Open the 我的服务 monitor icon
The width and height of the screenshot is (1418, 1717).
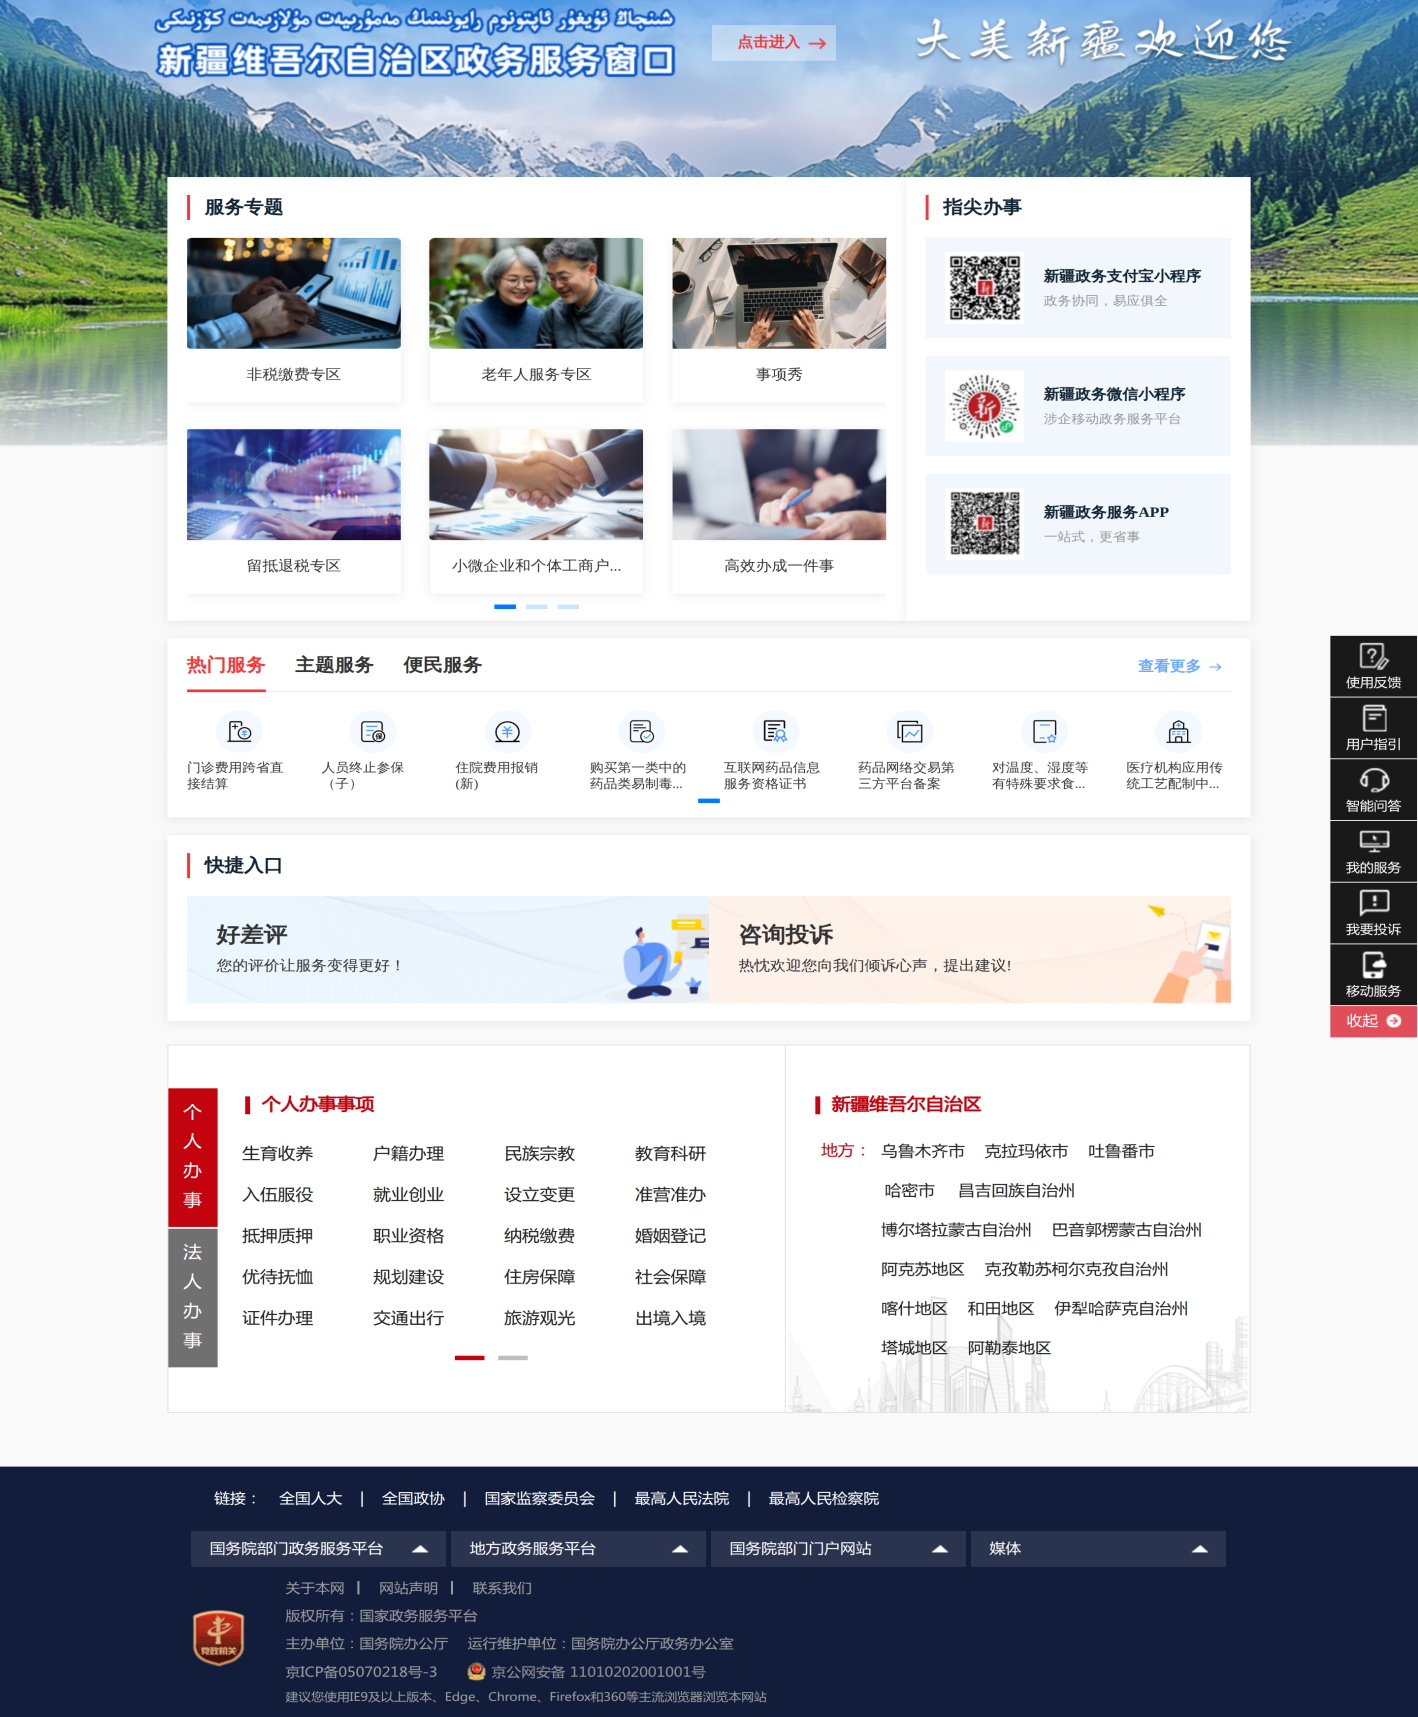pos(1373,841)
